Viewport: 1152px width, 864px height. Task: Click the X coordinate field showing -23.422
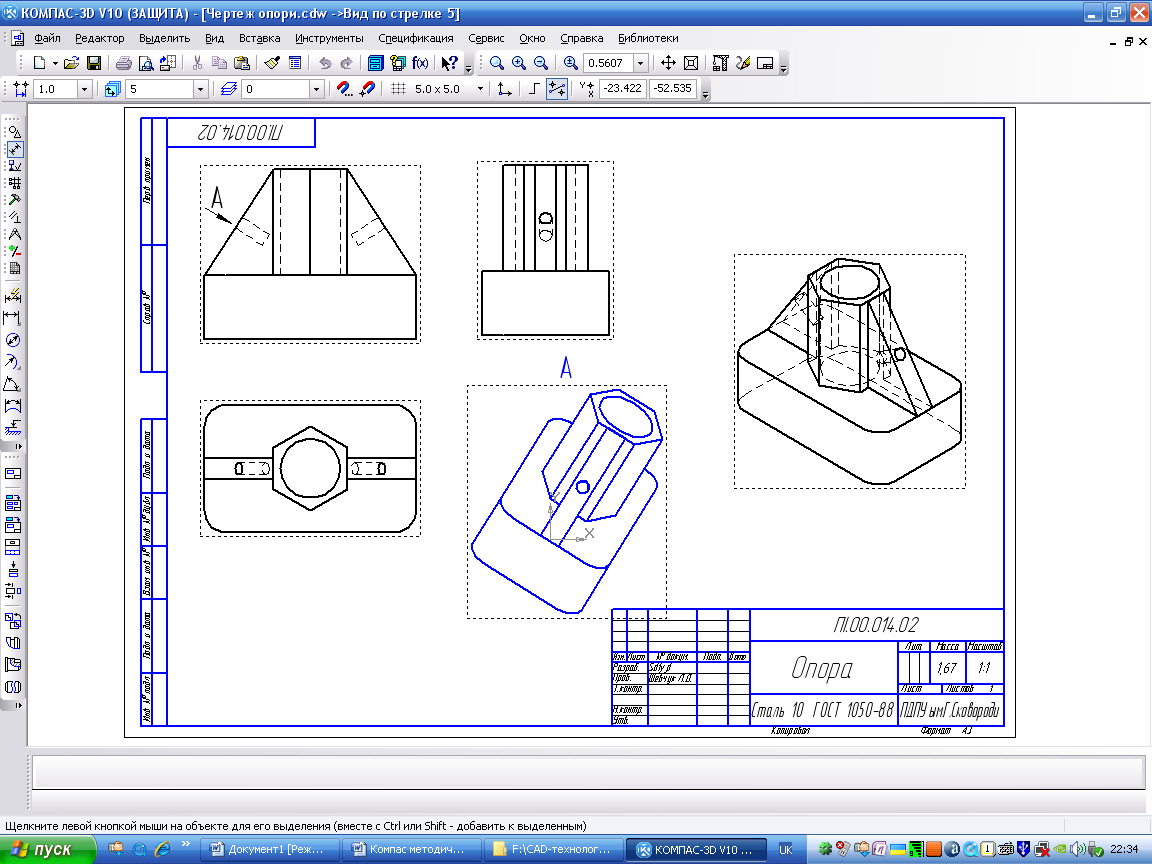pos(622,89)
